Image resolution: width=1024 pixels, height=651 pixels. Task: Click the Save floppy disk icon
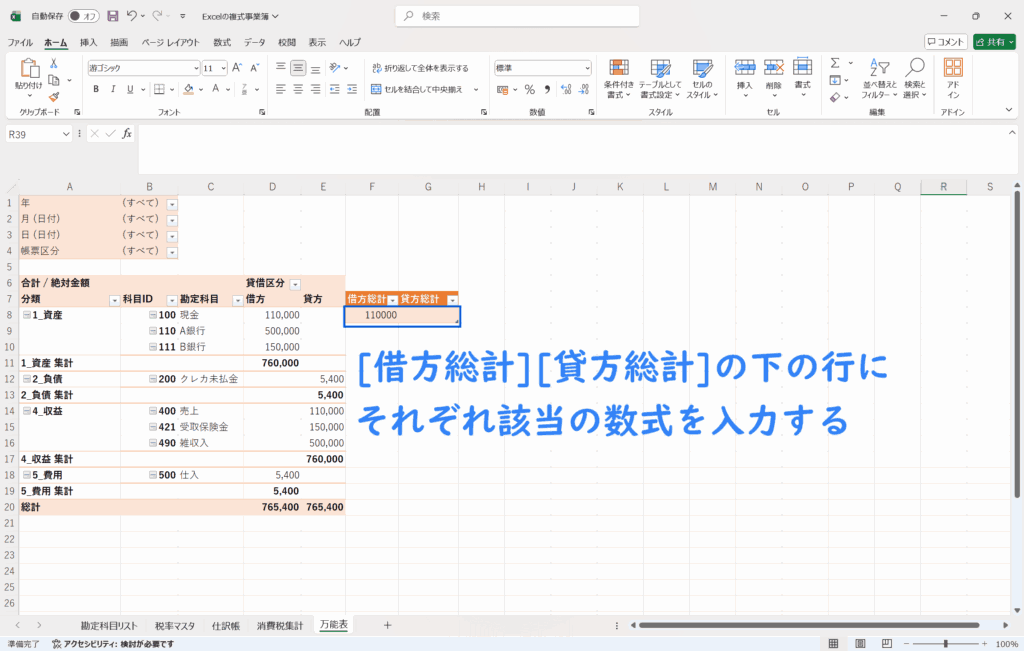[112, 16]
